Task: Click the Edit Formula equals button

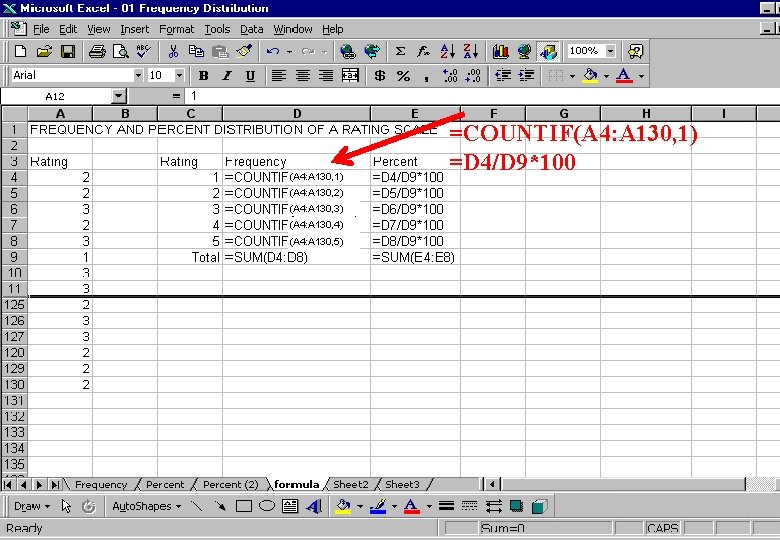Action: click(x=176, y=96)
